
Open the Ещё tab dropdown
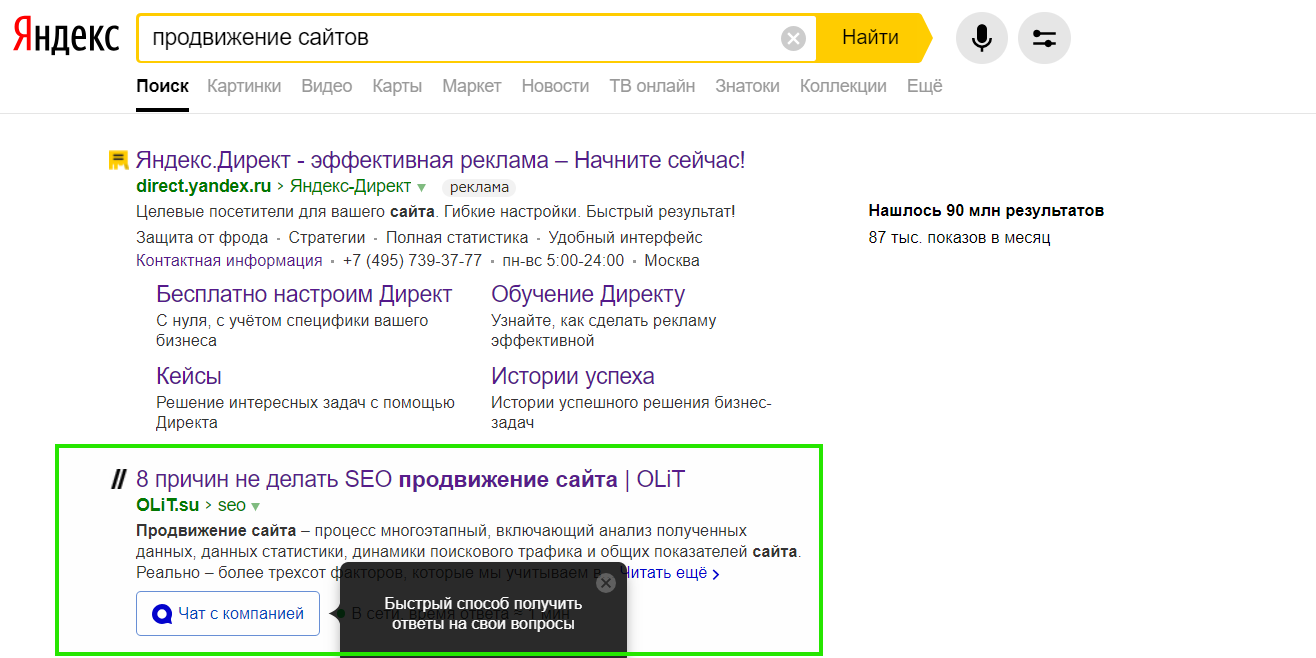coord(924,86)
